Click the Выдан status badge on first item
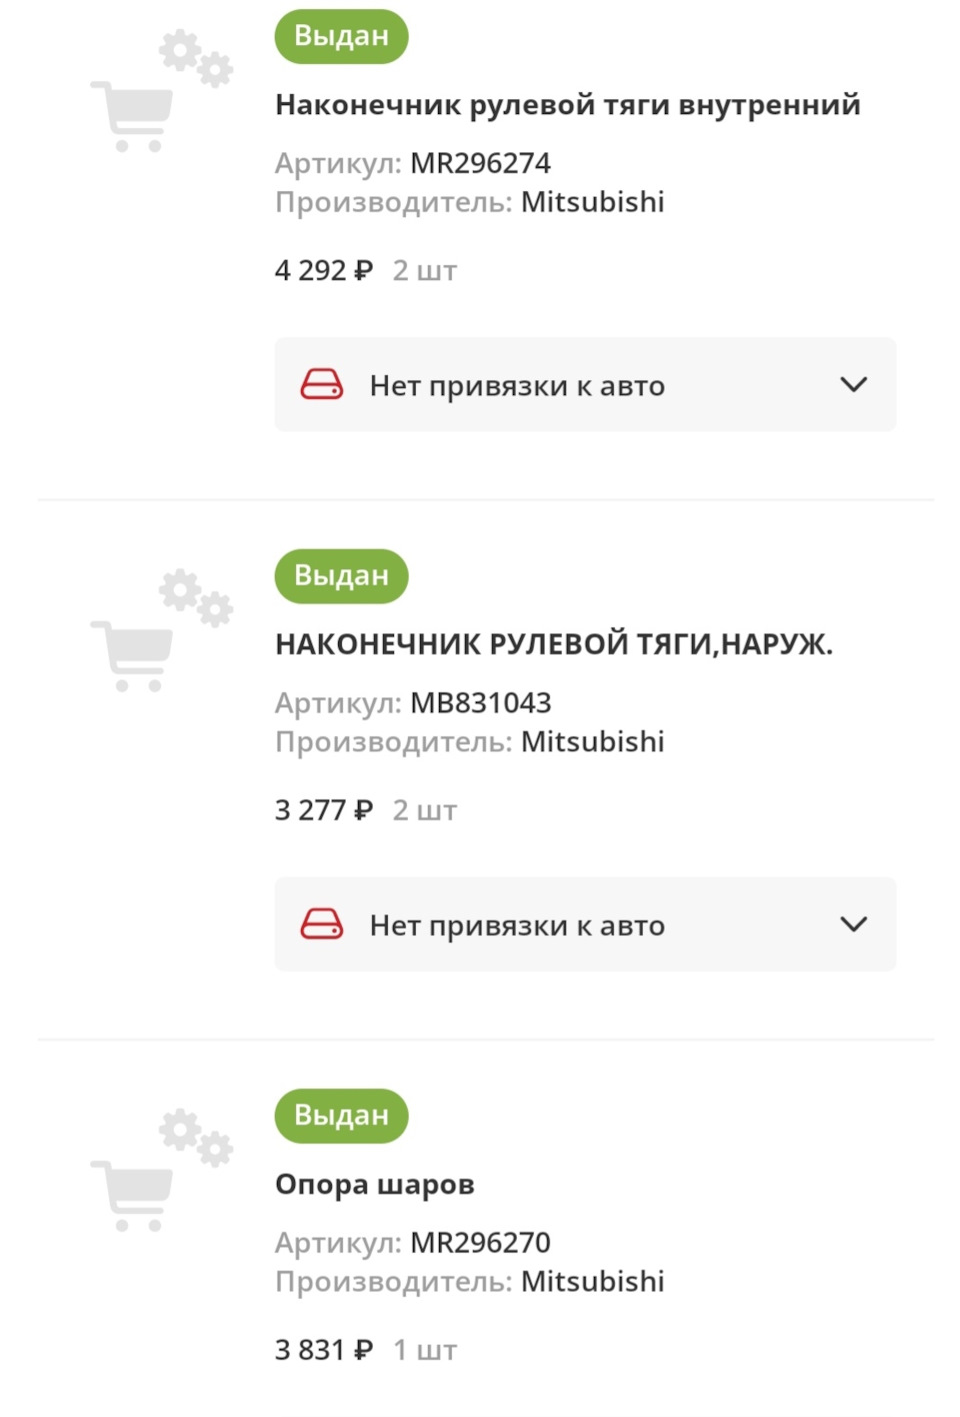The height and width of the screenshot is (1417, 960). click(x=340, y=36)
